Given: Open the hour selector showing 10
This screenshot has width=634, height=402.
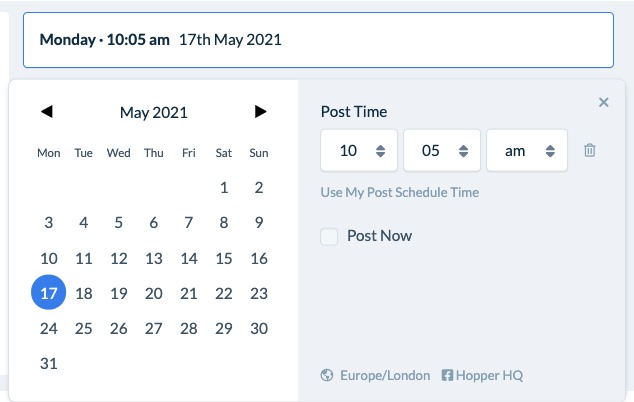Looking at the screenshot, I should pyautogui.click(x=359, y=150).
